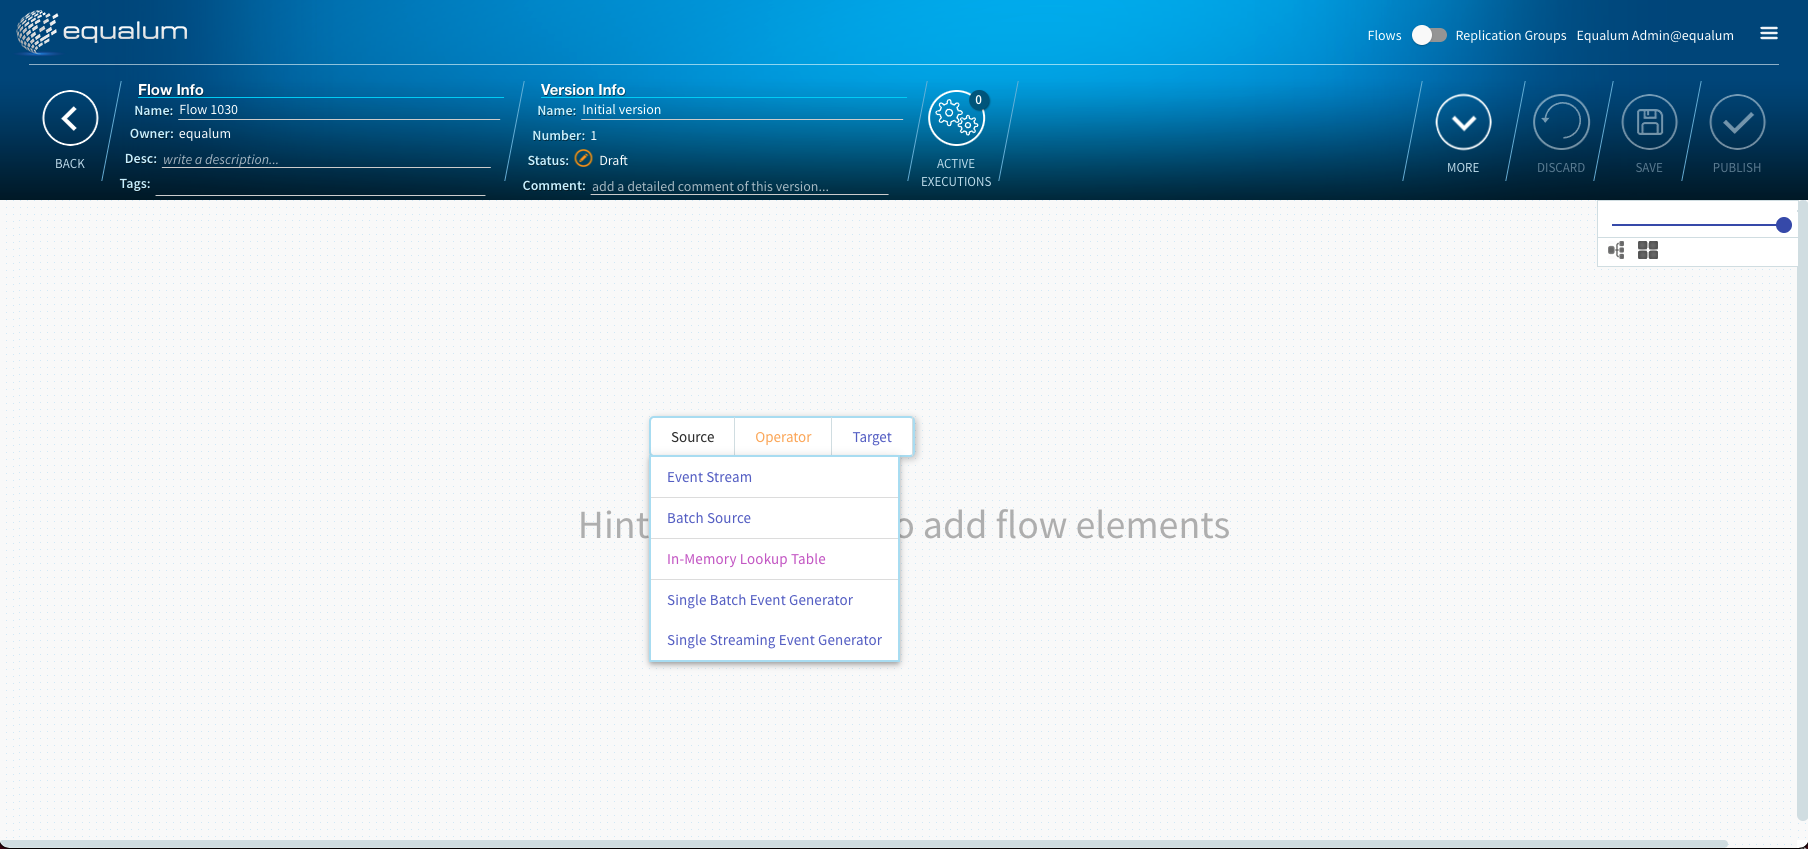
Task: Click the Owner value 'equalum'
Action: point(205,134)
